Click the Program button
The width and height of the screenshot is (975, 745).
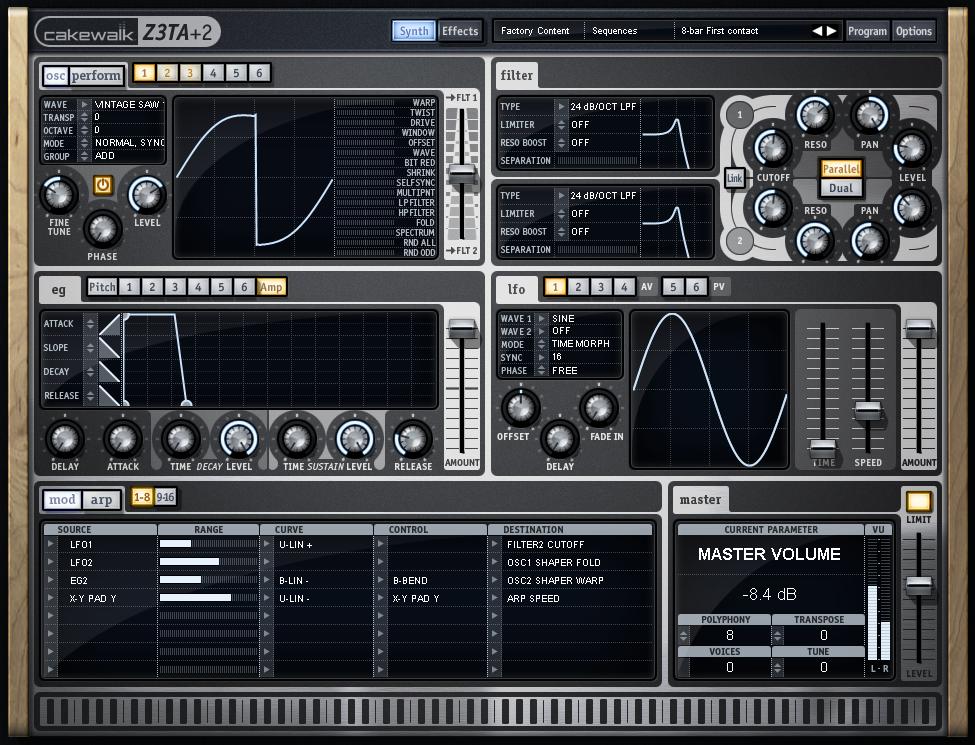click(x=867, y=31)
